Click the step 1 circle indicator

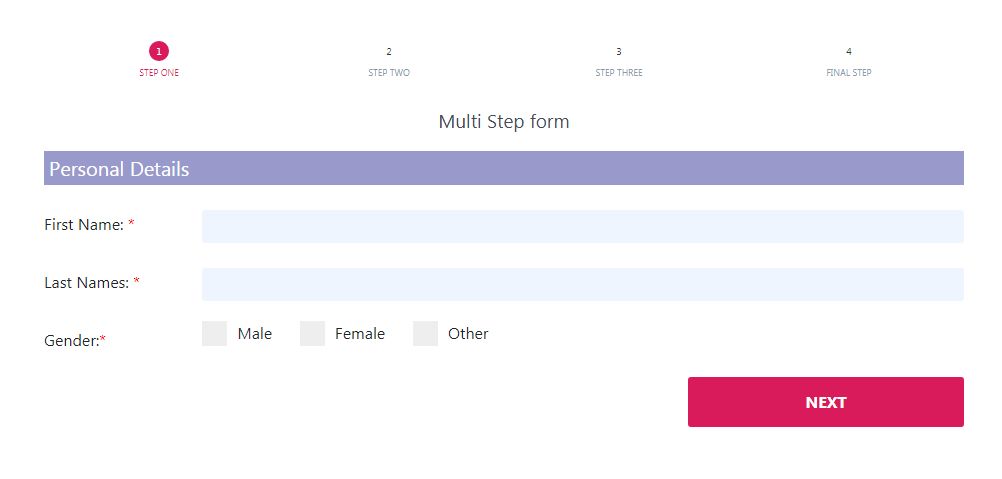[159, 51]
